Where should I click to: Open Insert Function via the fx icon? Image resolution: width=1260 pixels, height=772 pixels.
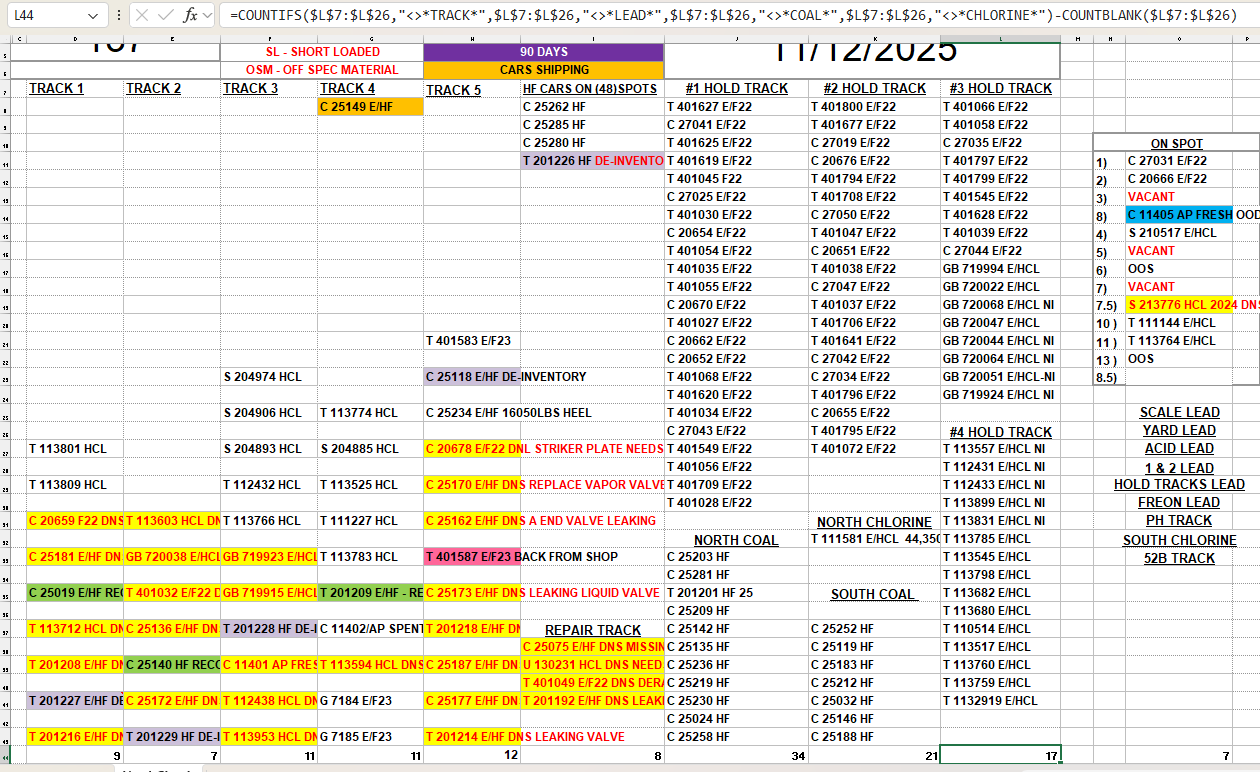(x=190, y=15)
